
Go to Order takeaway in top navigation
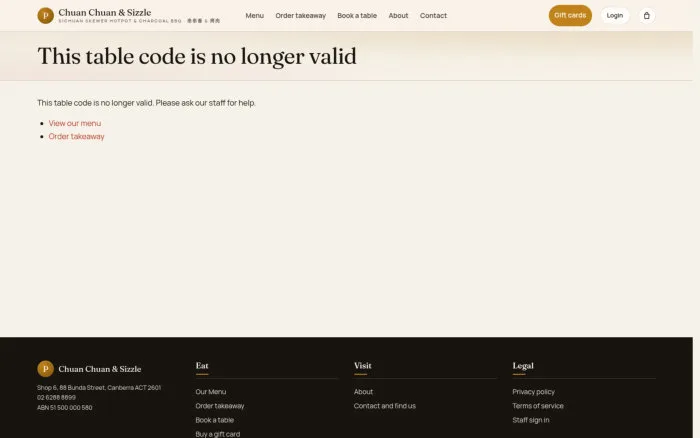pos(300,16)
